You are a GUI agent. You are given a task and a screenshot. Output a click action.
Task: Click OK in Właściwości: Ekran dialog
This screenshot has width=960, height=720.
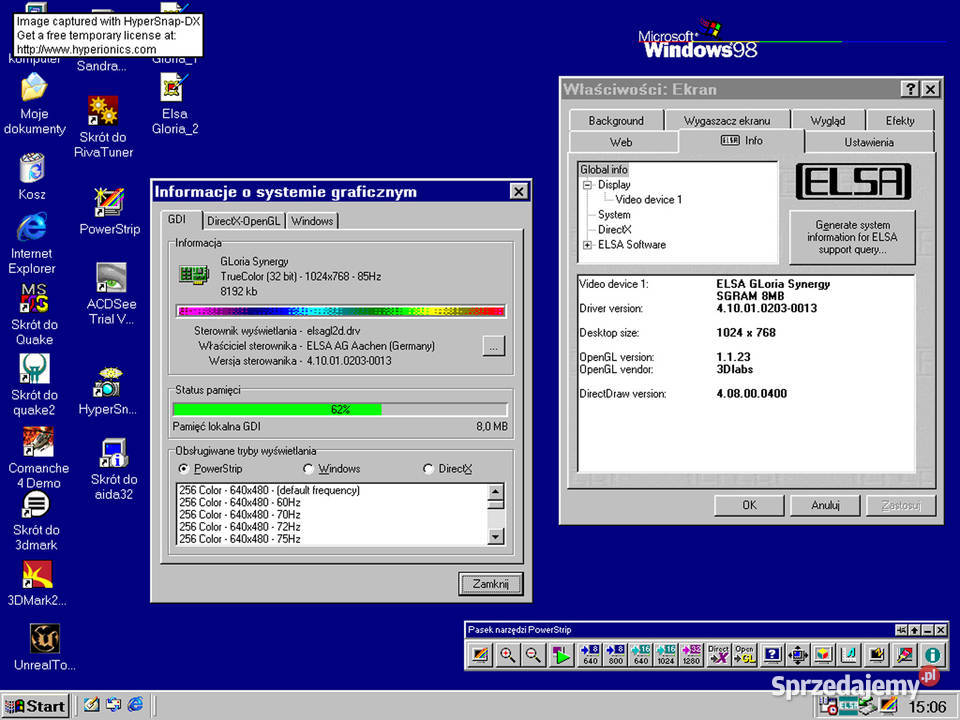point(749,505)
